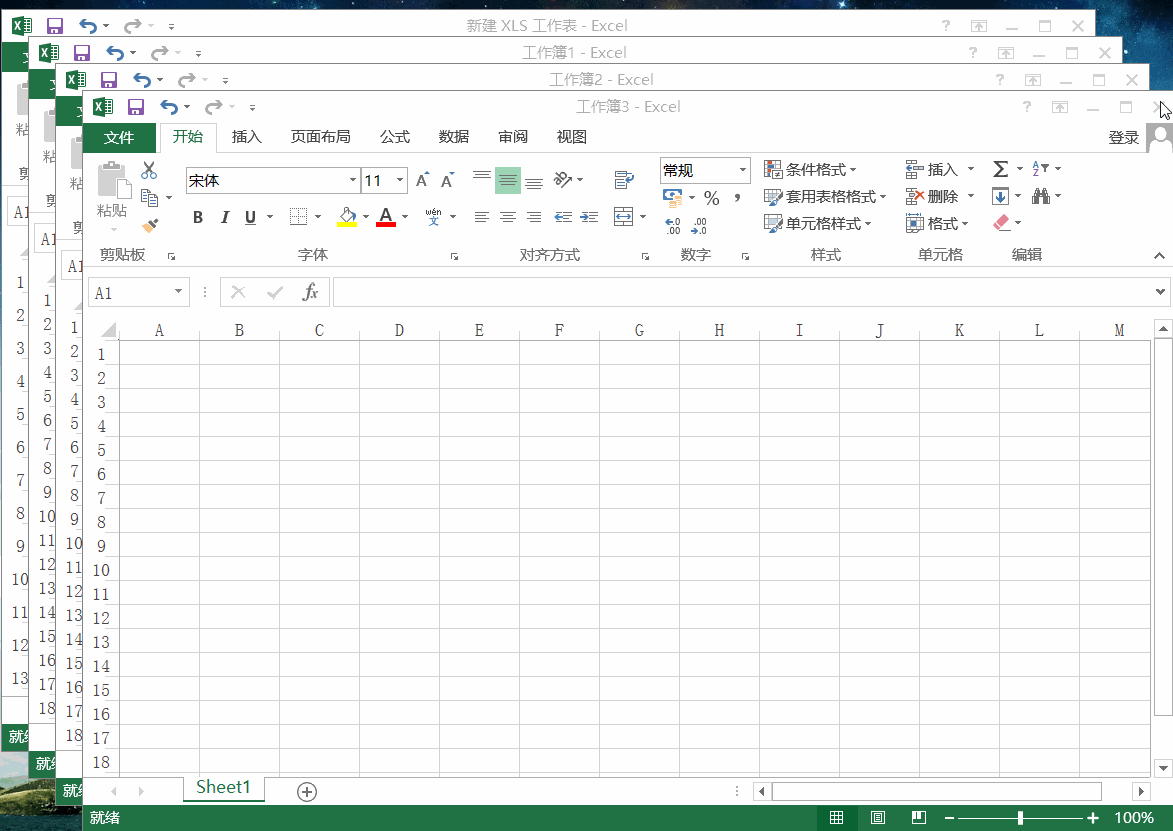
Task: Switch to the 数据 Data tab
Action: [453, 137]
